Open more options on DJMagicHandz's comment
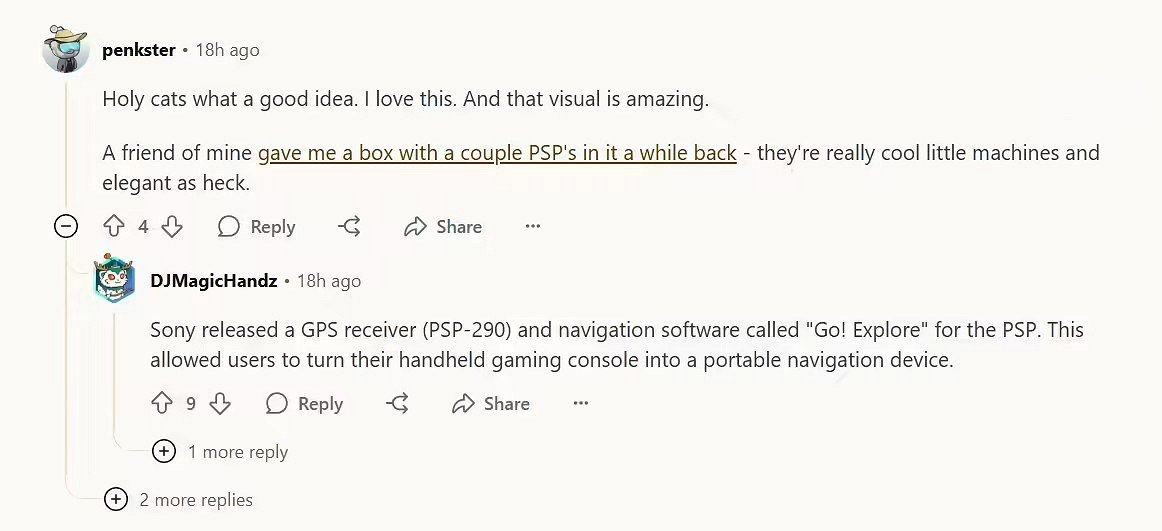The width and height of the screenshot is (1162, 531). 581,404
